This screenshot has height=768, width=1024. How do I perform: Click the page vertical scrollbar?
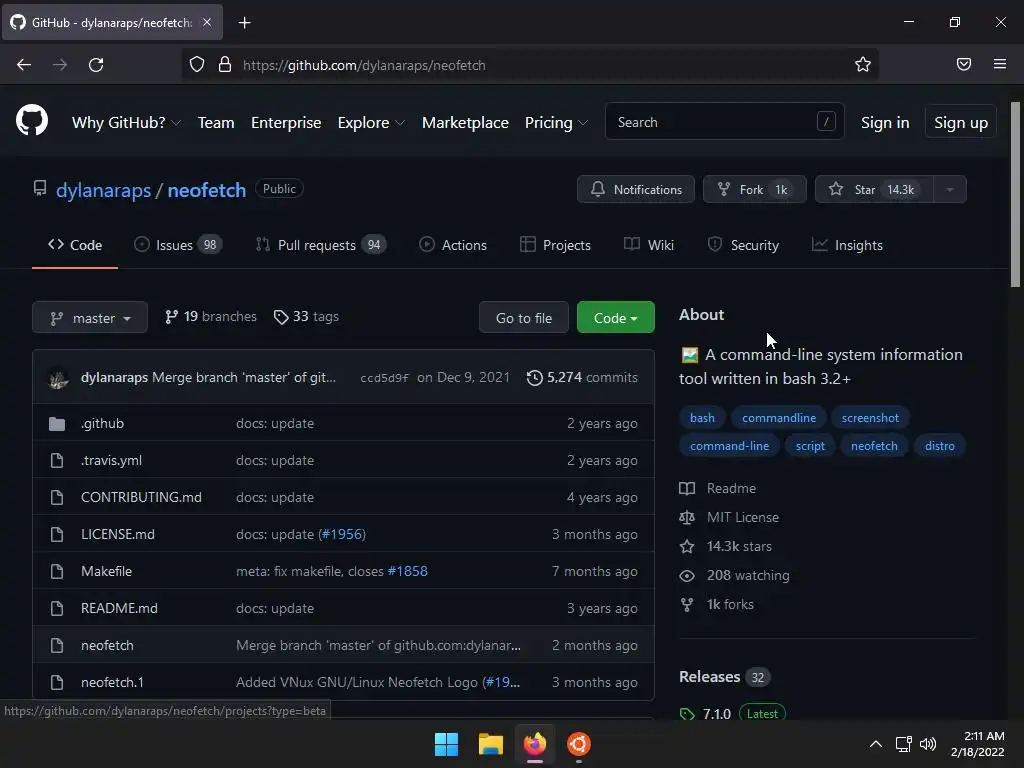click(1015, 195)
